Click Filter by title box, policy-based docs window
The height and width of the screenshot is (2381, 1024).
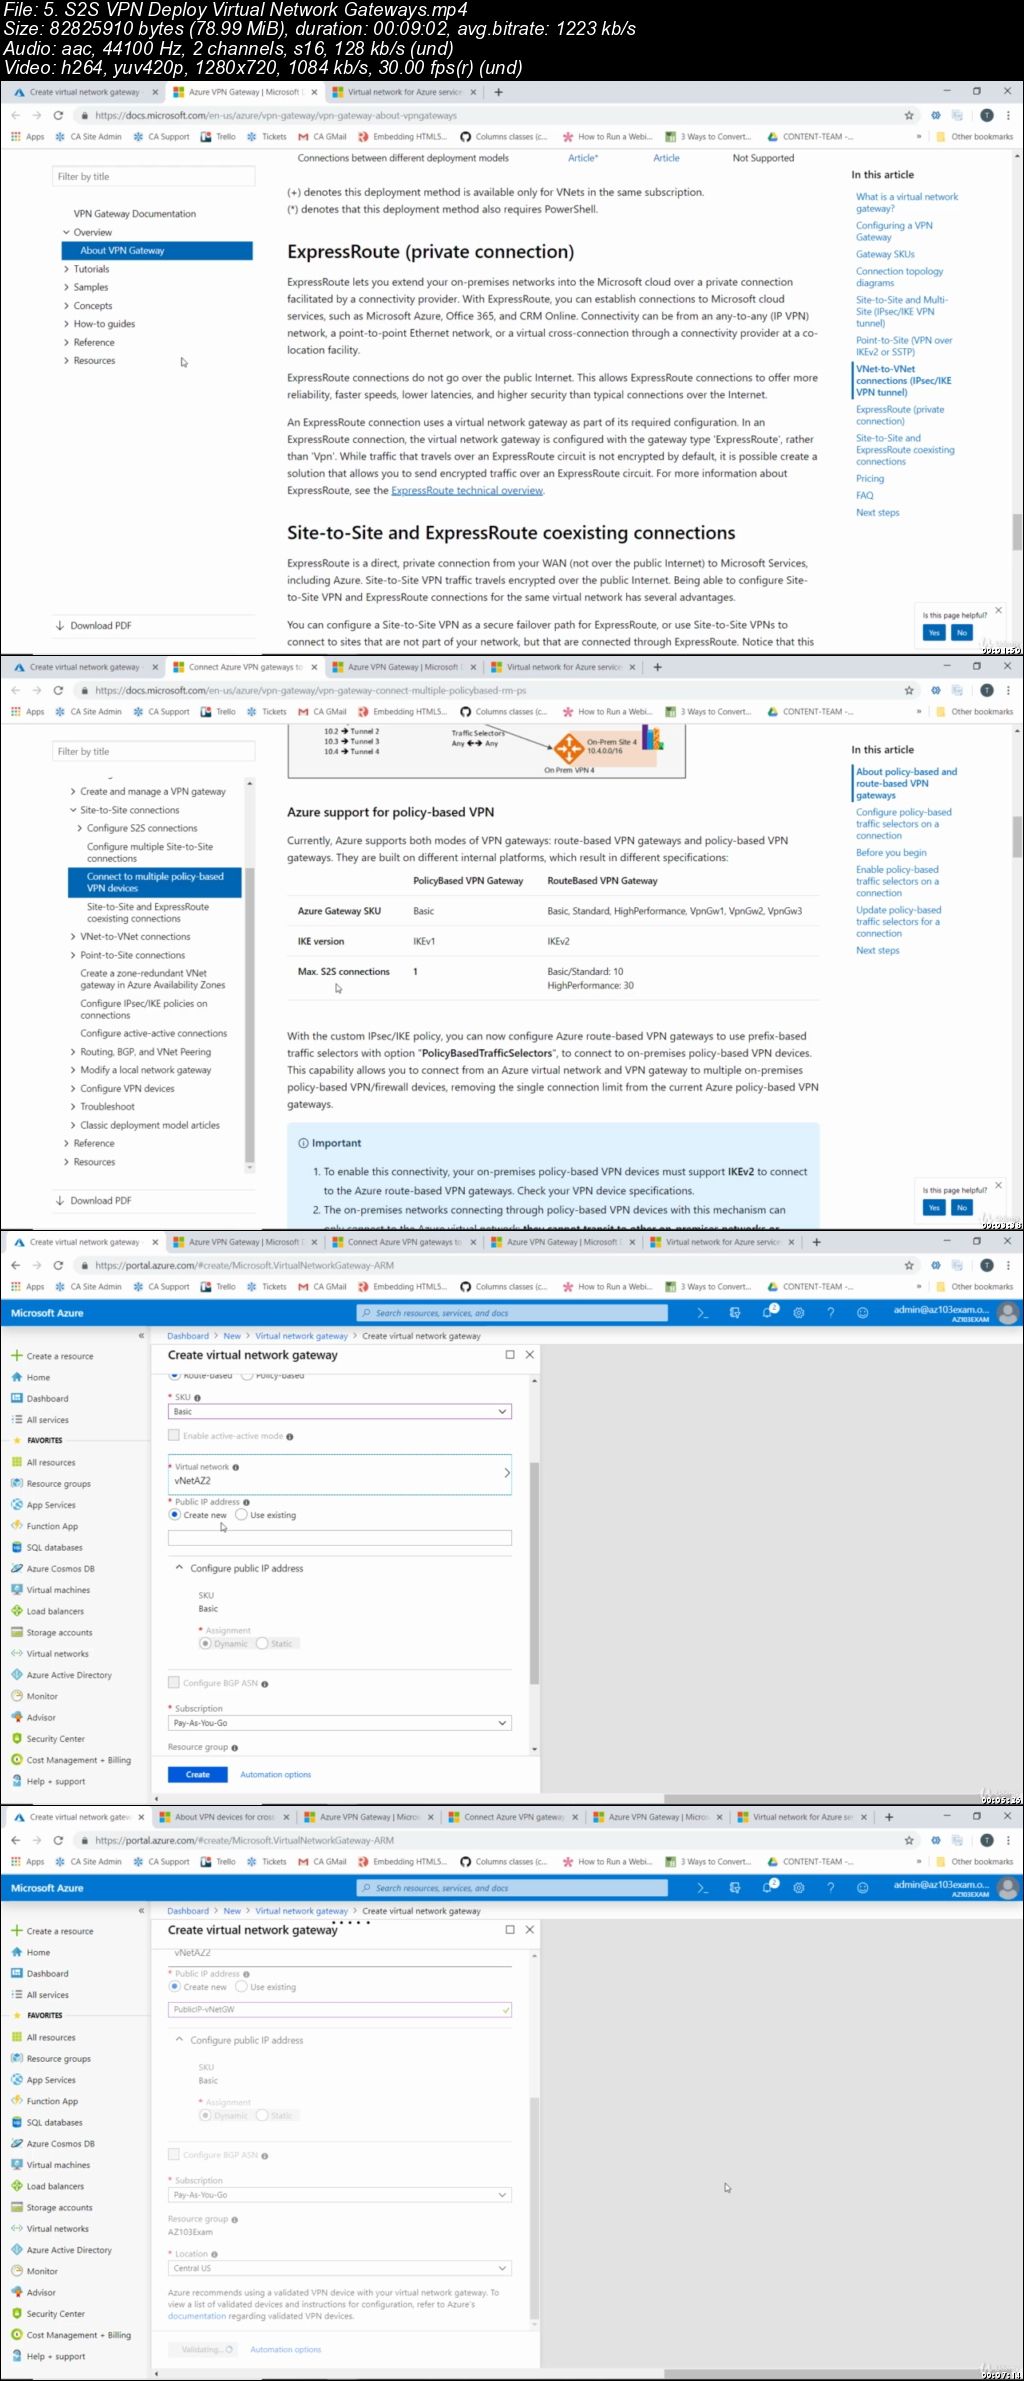click(154, 751)
